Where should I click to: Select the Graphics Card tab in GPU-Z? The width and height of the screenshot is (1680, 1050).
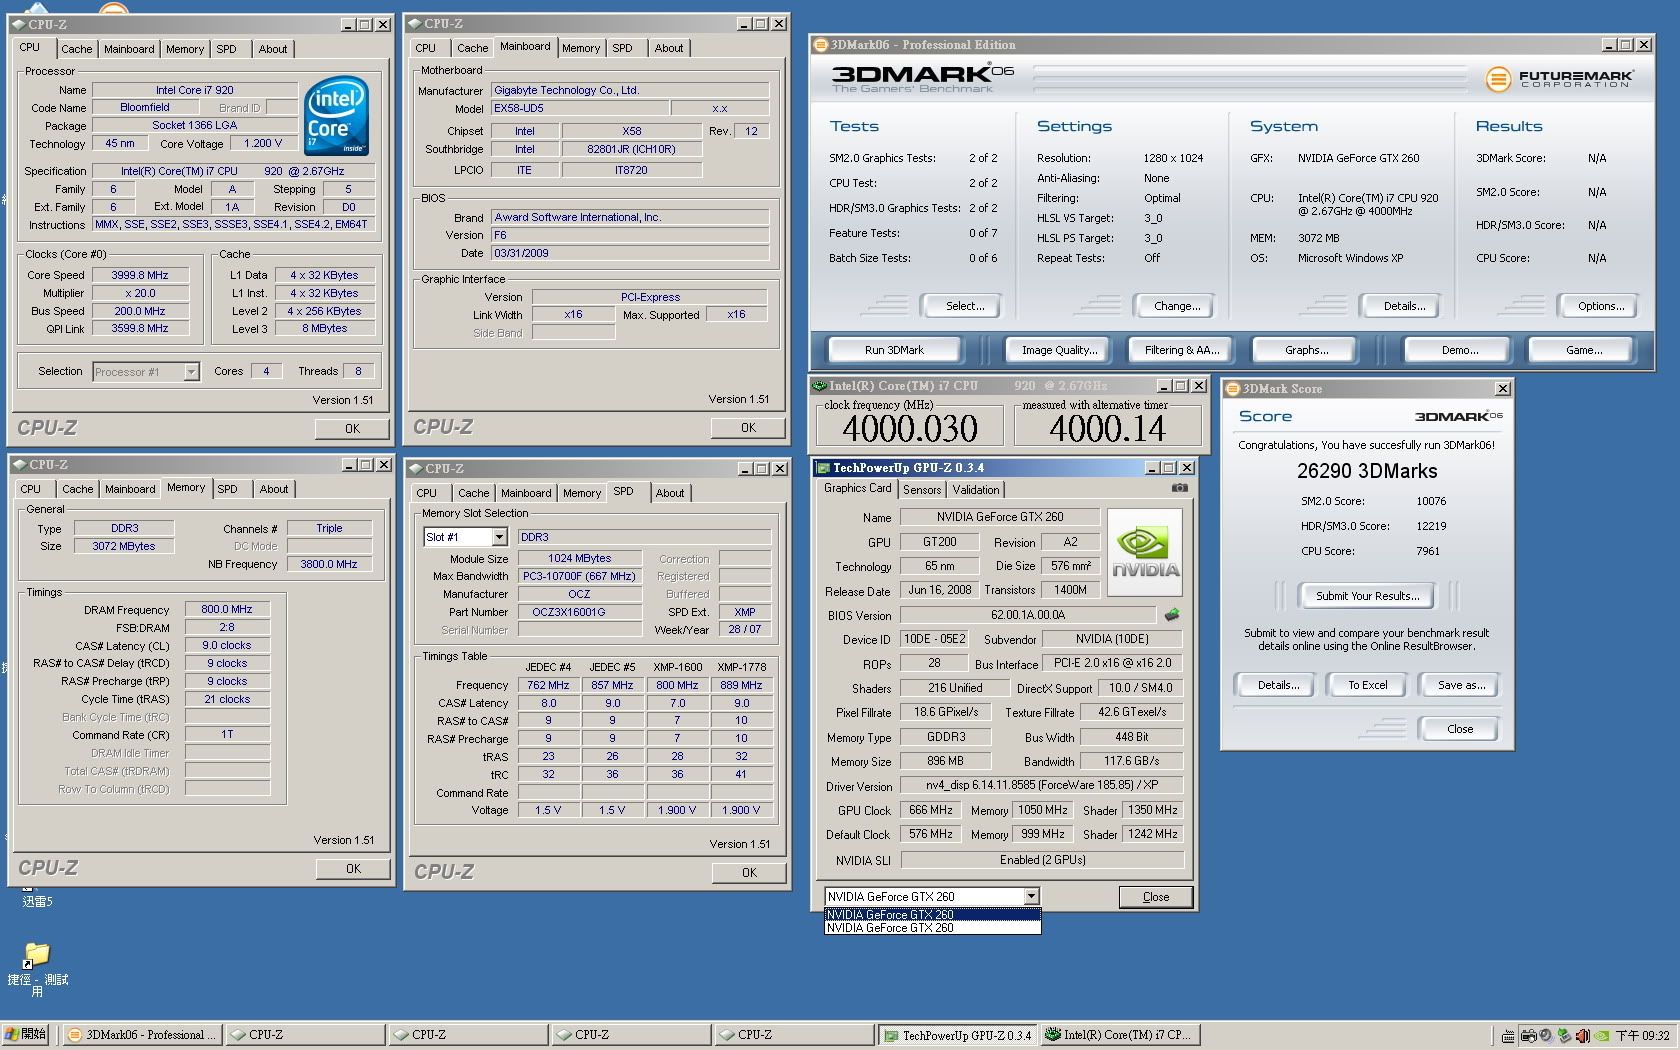click(x=857, y=488)
